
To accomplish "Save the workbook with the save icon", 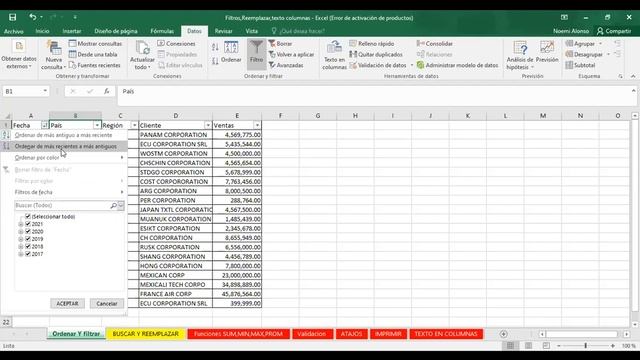I will tap(13, 17).
